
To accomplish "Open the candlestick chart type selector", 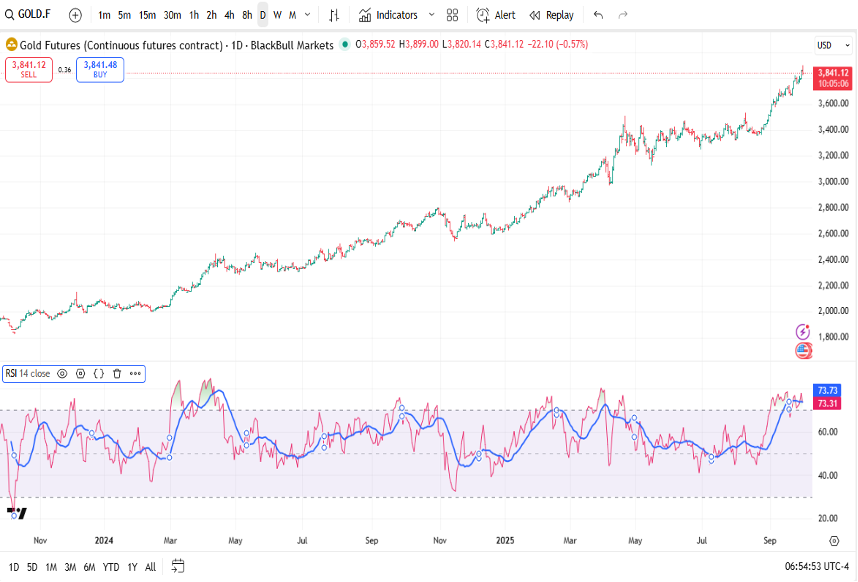I will click(x=334, y=15).
